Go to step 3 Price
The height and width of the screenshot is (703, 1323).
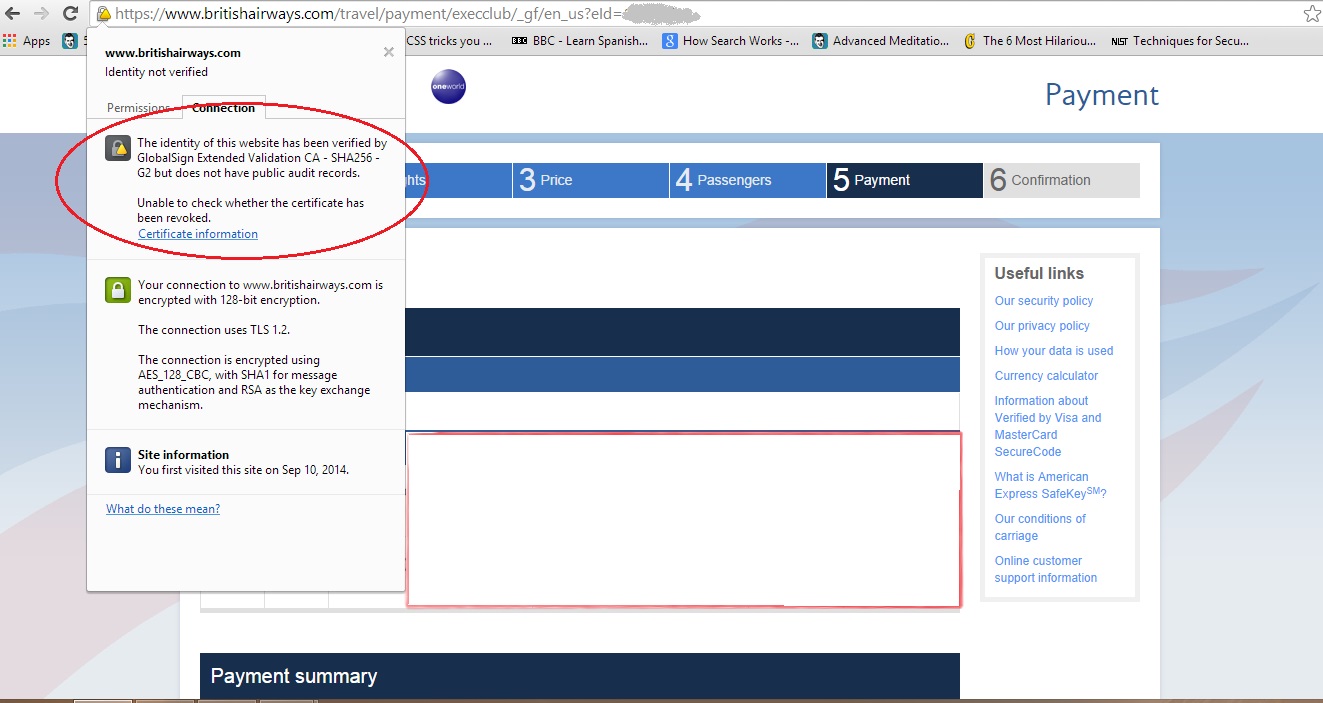tap(590, 180)
